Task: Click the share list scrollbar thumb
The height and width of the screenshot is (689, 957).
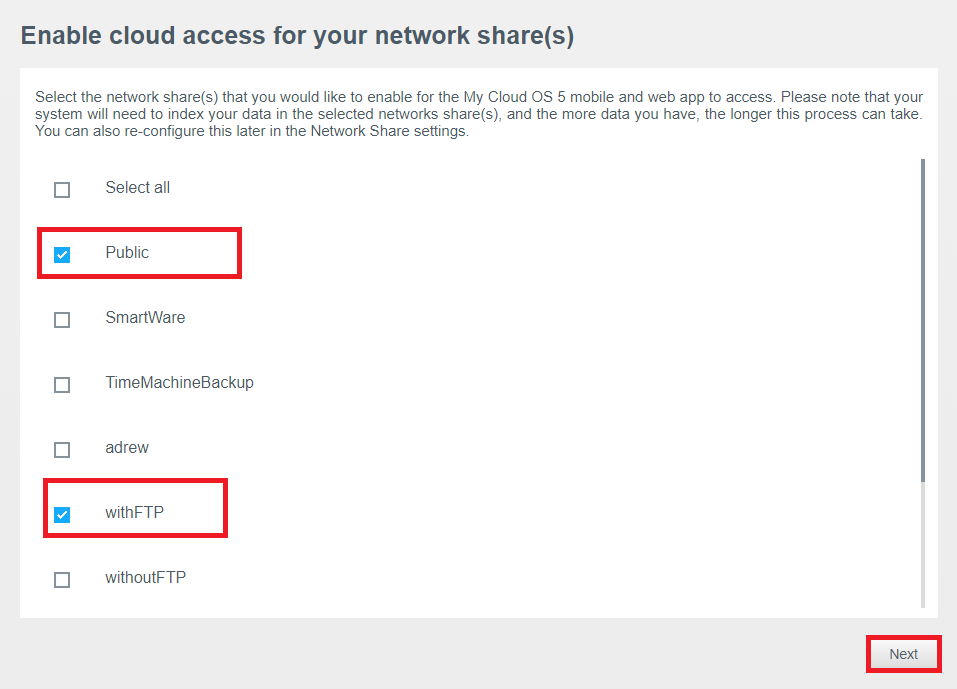Action: pos(923,320)
